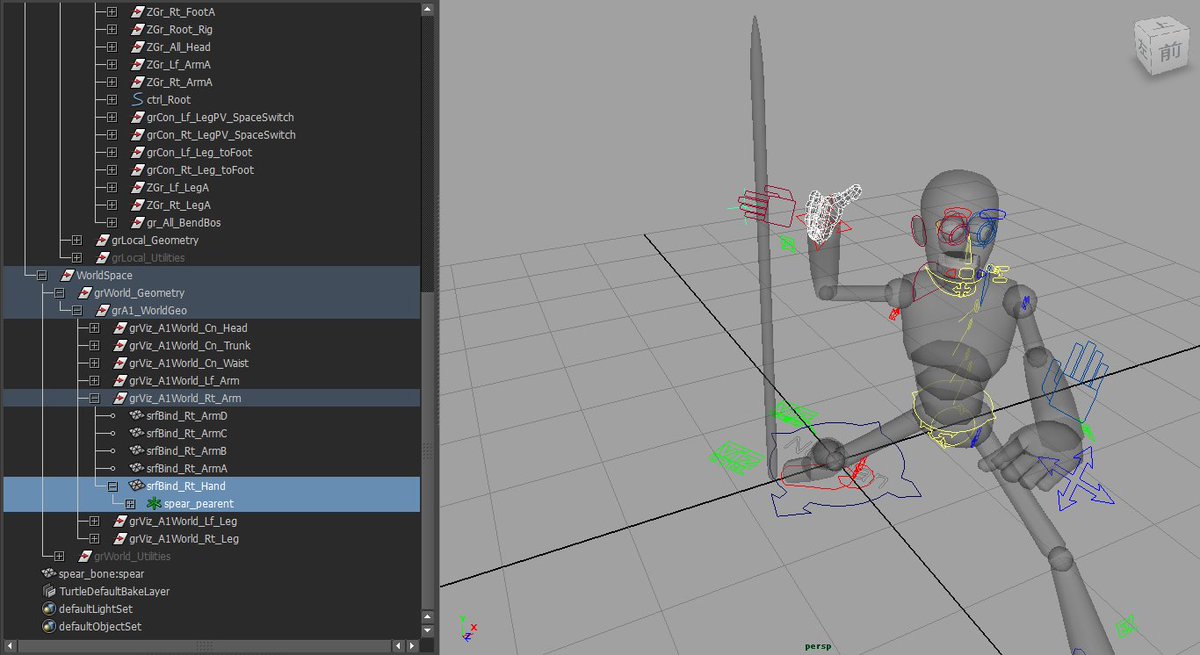Click the ZGr_Rt_FootA transform icon
This screenshot has width=1200, height=655.
[x=138, y=12]
